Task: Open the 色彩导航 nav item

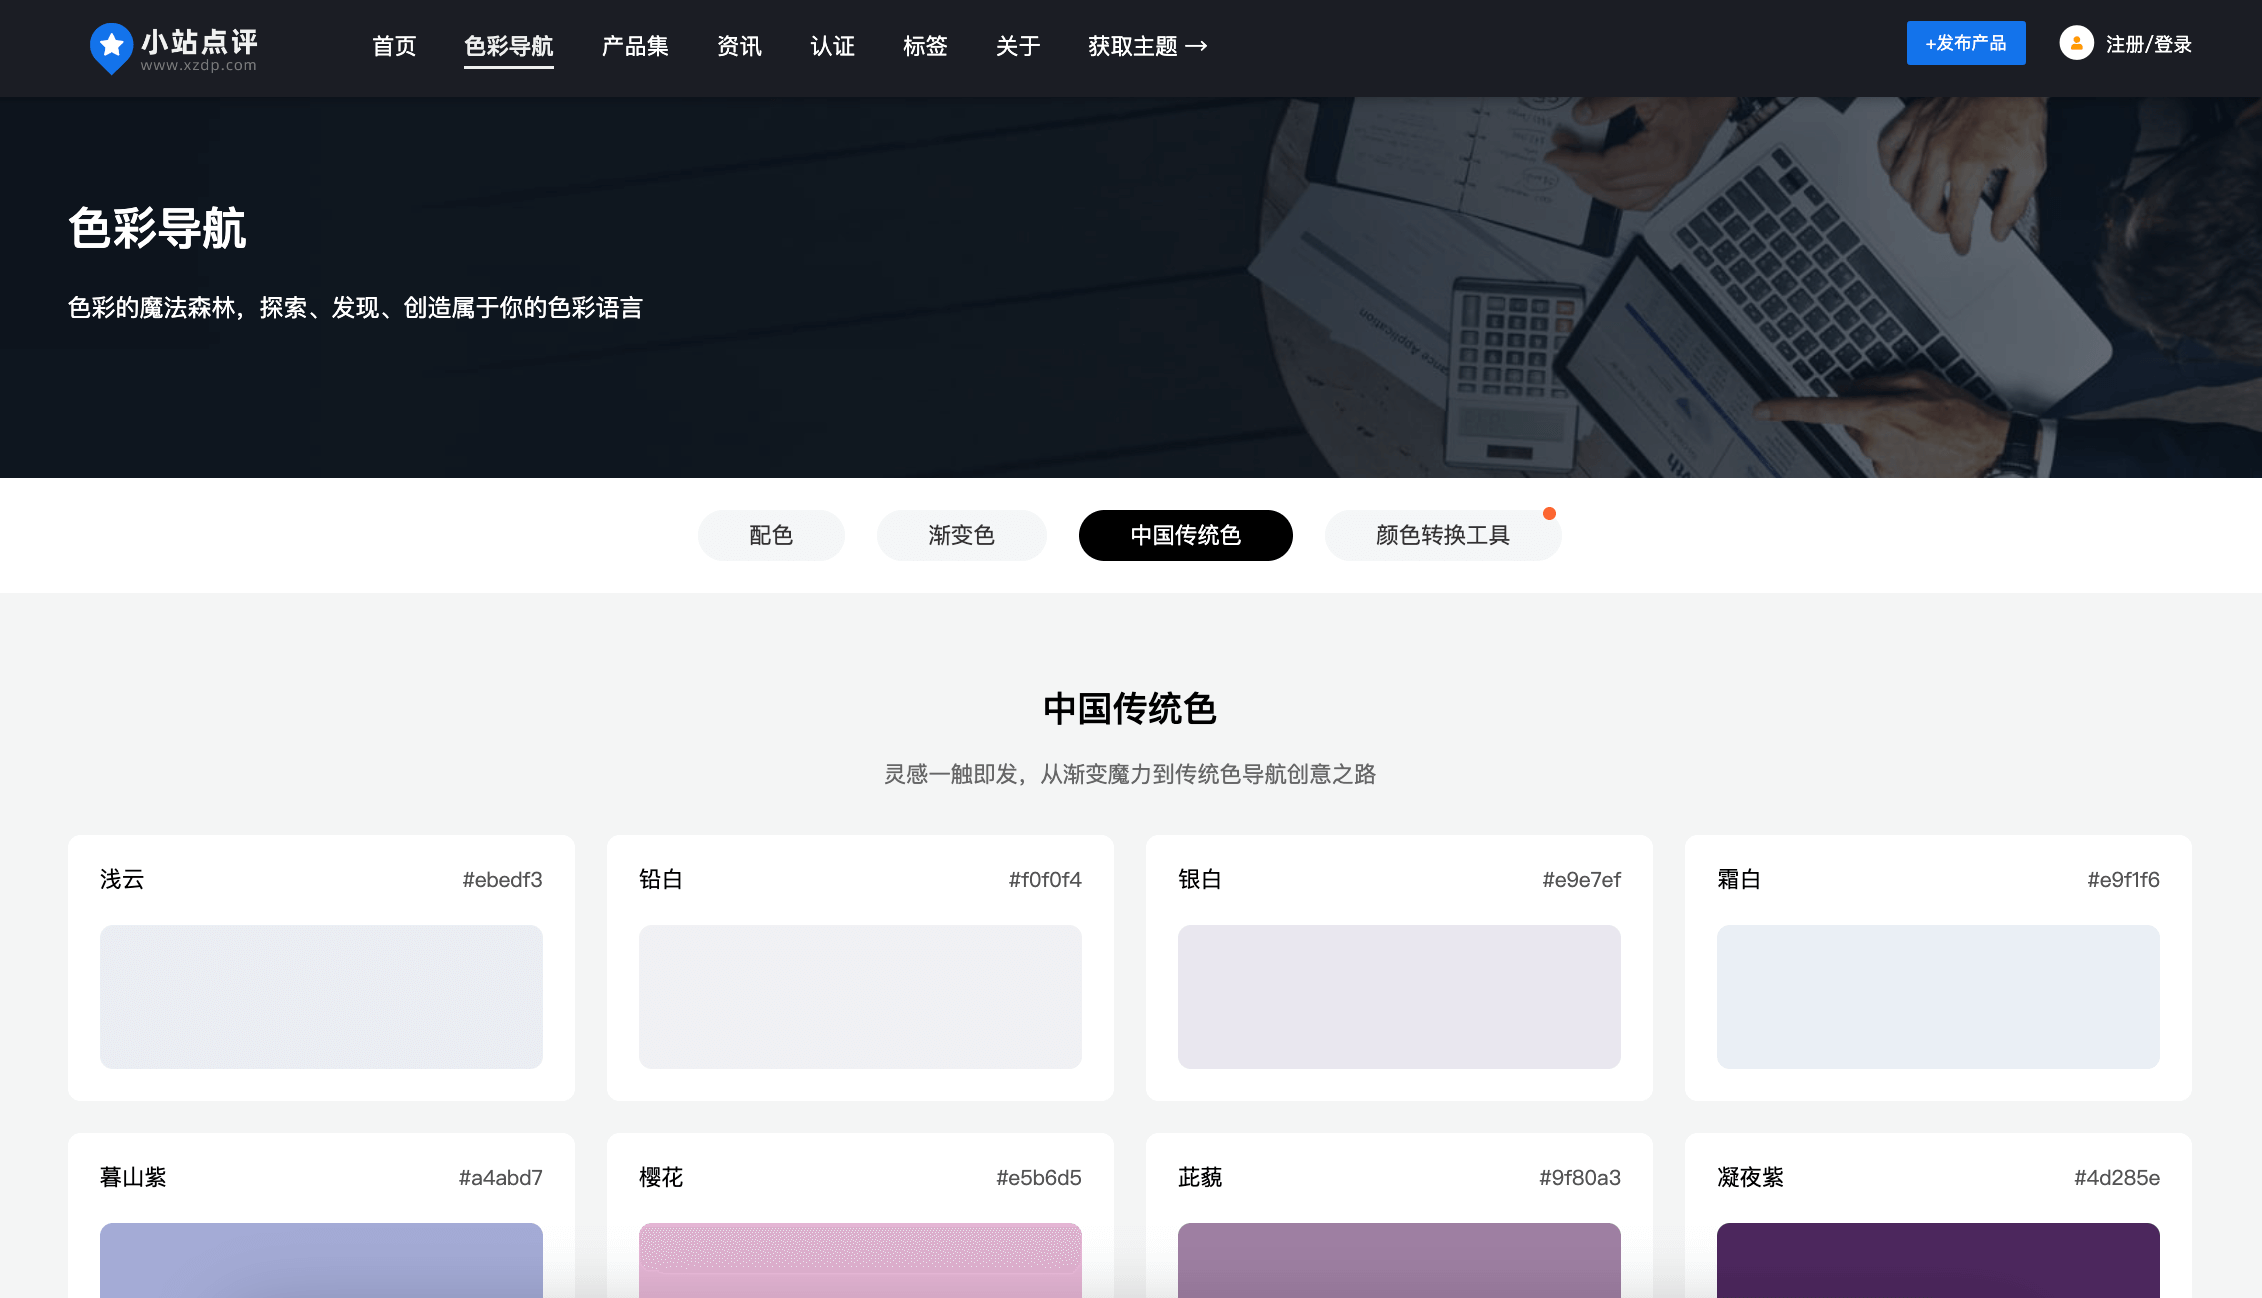Action: 509,46
